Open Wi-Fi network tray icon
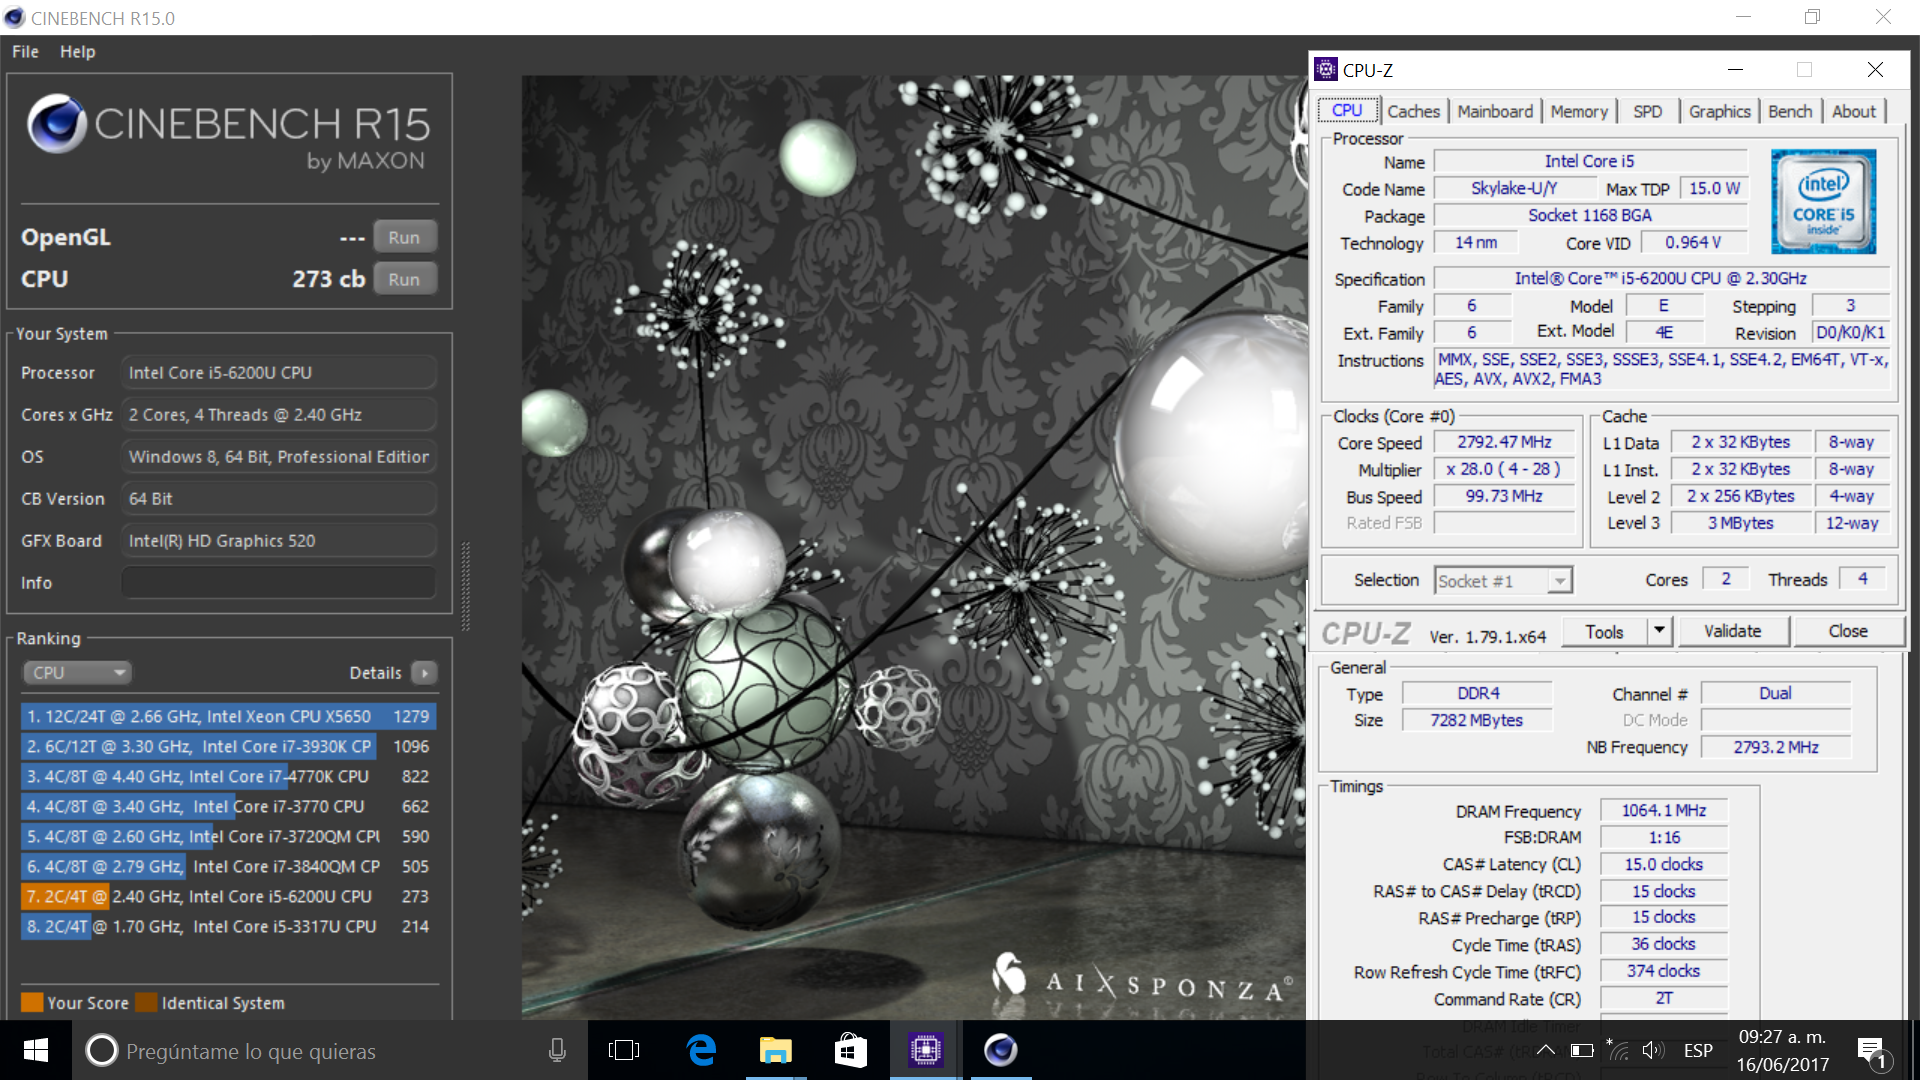 point(1617,1050)
